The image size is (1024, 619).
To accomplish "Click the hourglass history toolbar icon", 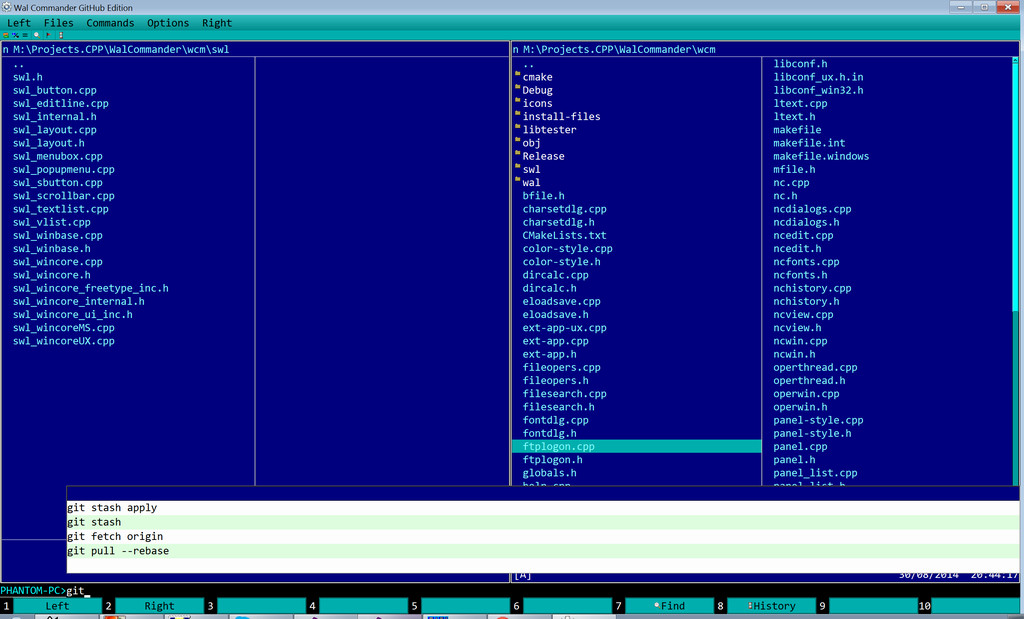I will point(61,35).
